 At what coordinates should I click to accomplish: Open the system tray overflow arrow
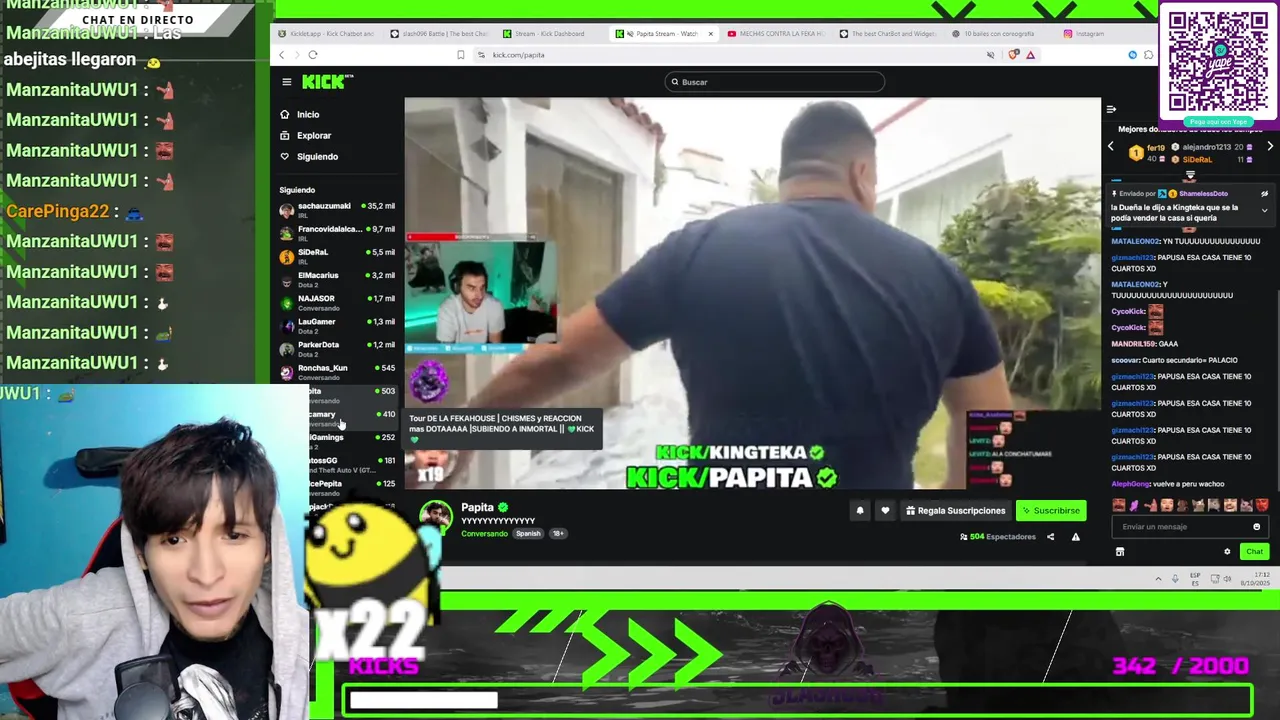click(x=1159, y=579)
